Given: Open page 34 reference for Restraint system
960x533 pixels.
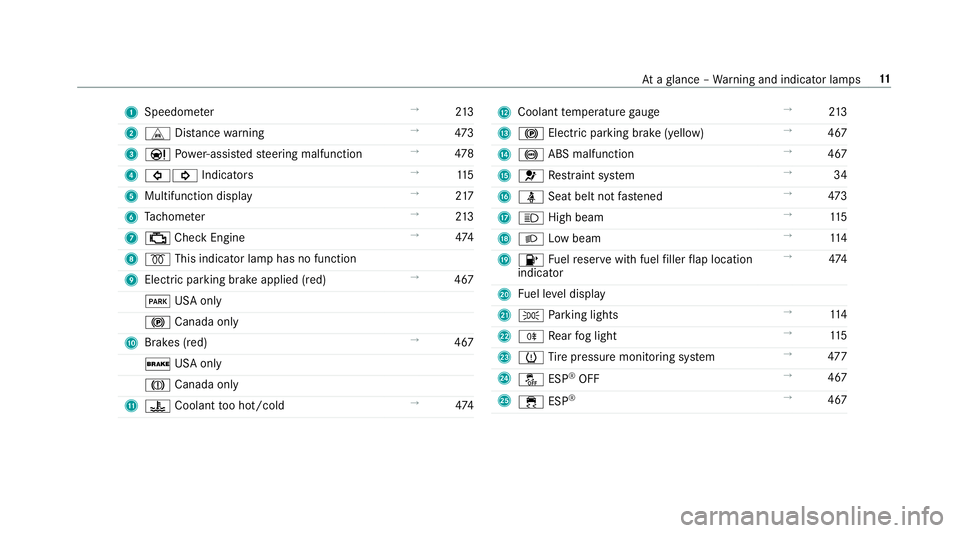Looking at the screenshot, I should (x=840, y=175).
